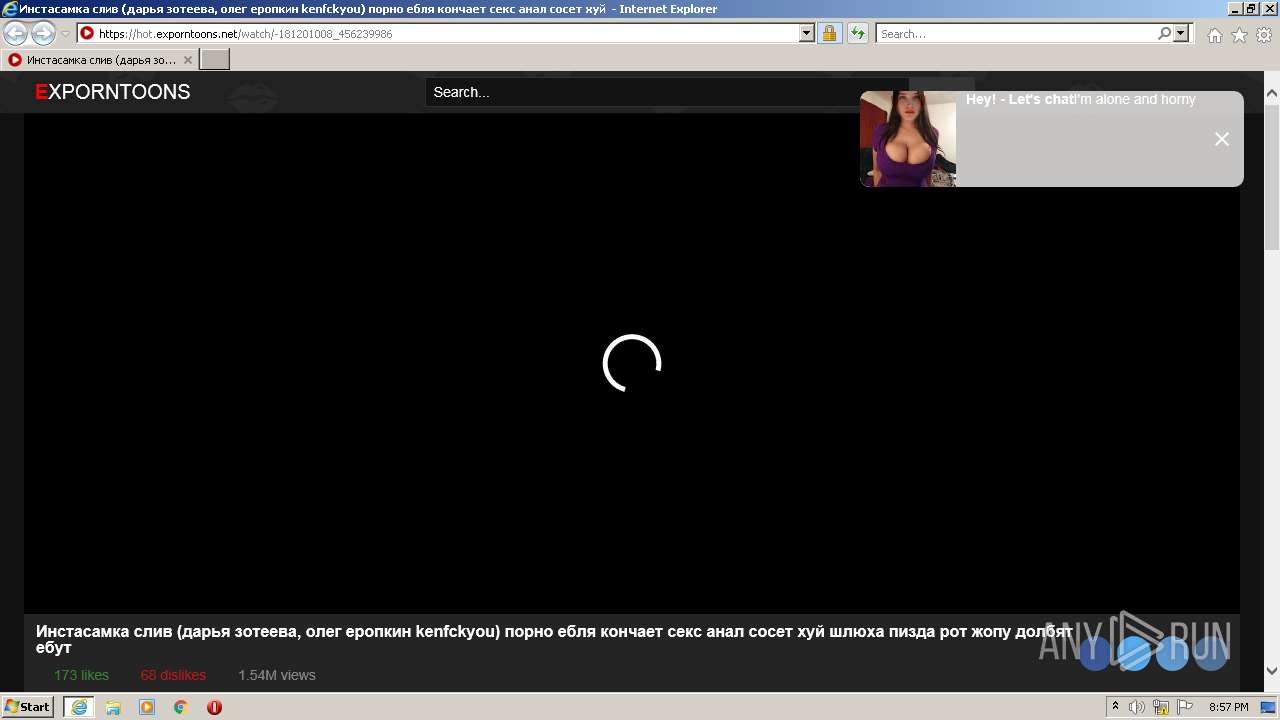Open the Windows Start menu
Image resolution: width=1280 pixels, height=720 pixels.
(28, 707)
